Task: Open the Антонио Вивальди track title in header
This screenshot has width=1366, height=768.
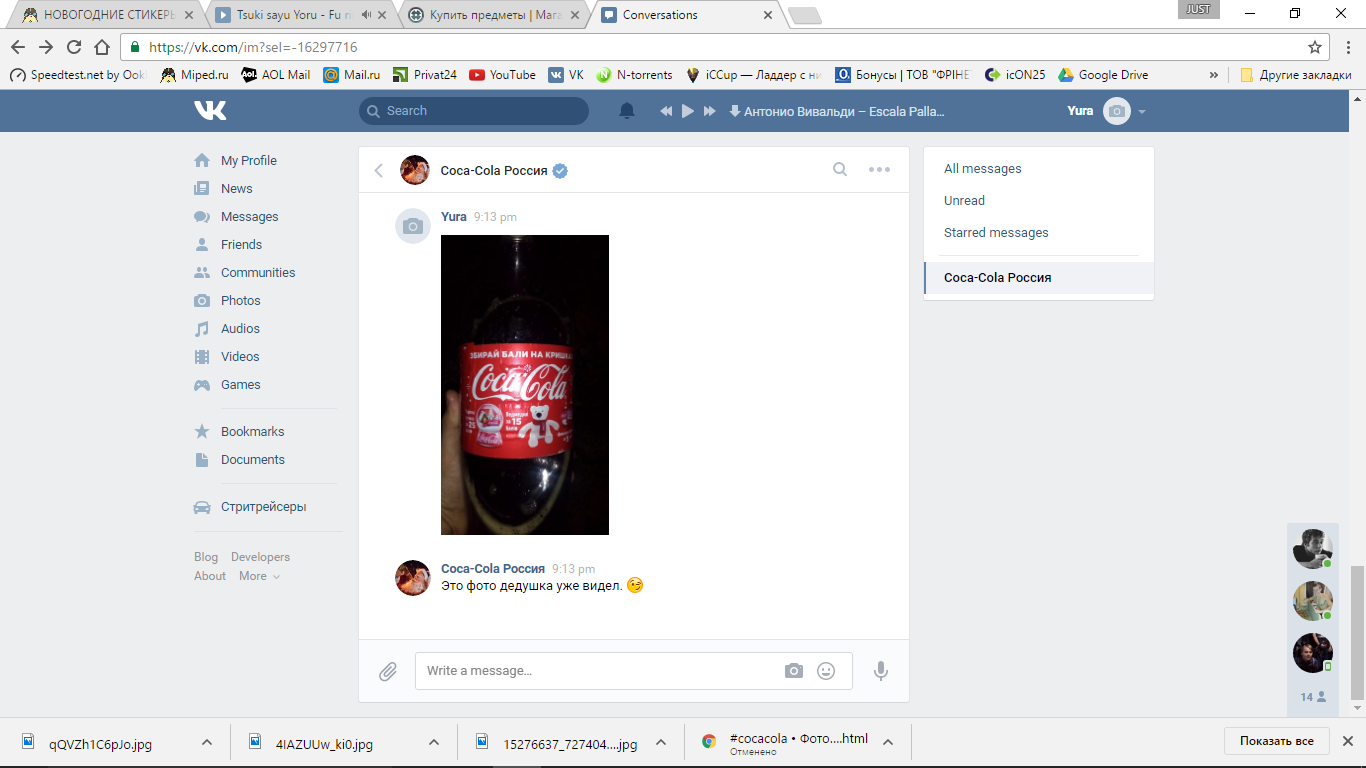Action: [844, 111]
